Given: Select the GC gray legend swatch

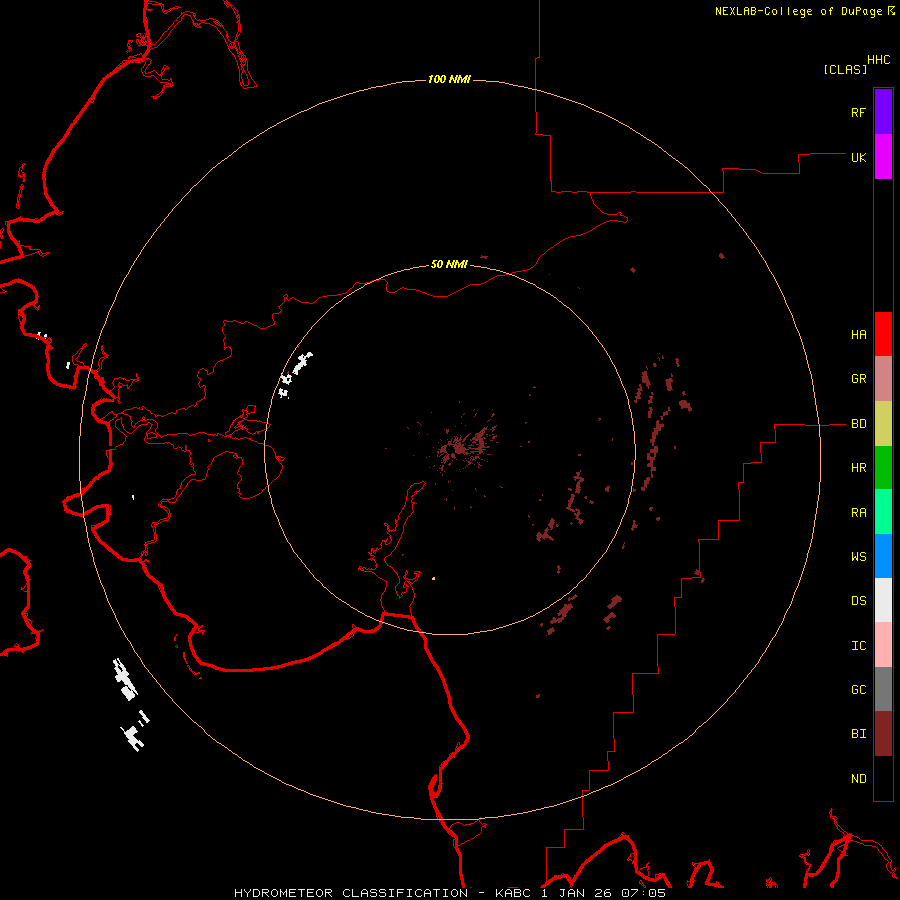Looking at the screenshot, I should click(883, 689).
